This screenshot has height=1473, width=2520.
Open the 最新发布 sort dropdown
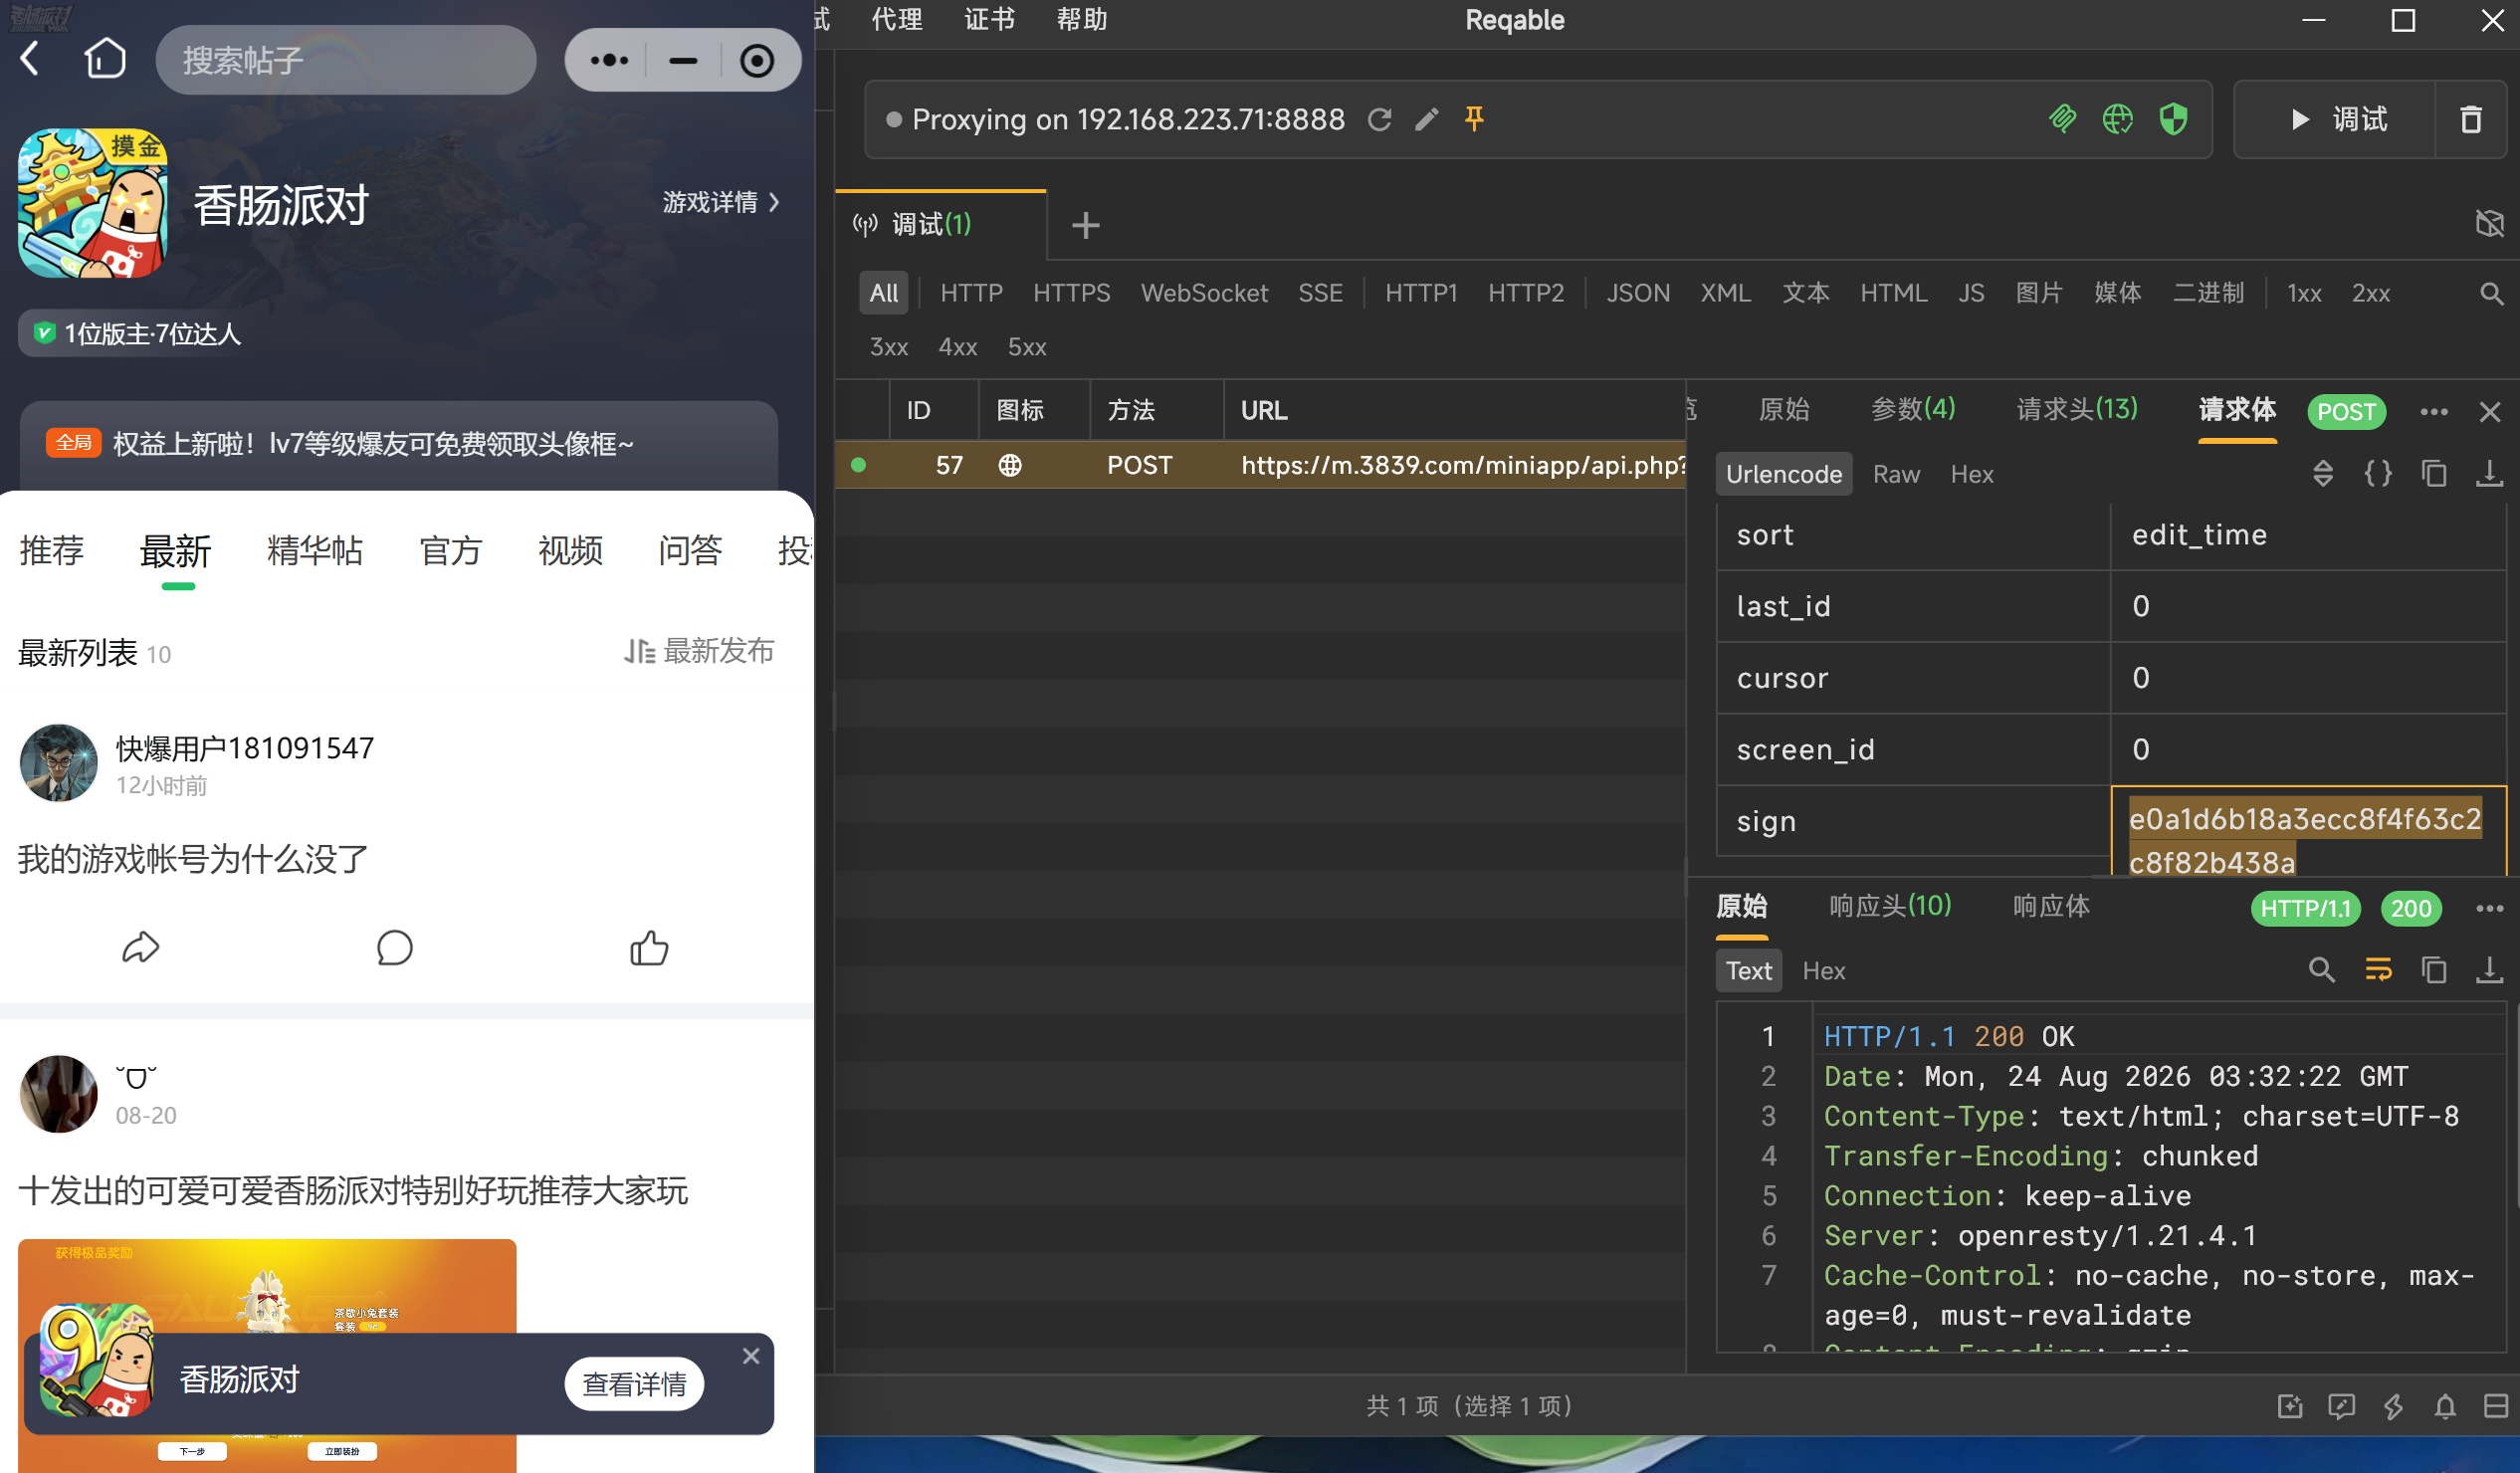pos(699,651)
